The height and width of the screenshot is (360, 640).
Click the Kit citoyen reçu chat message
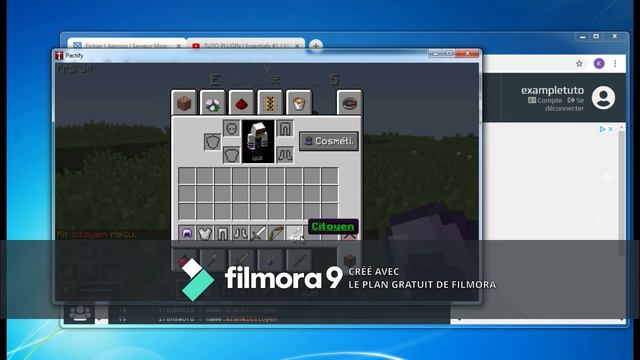pyautogui.click(x=96, y=234)
